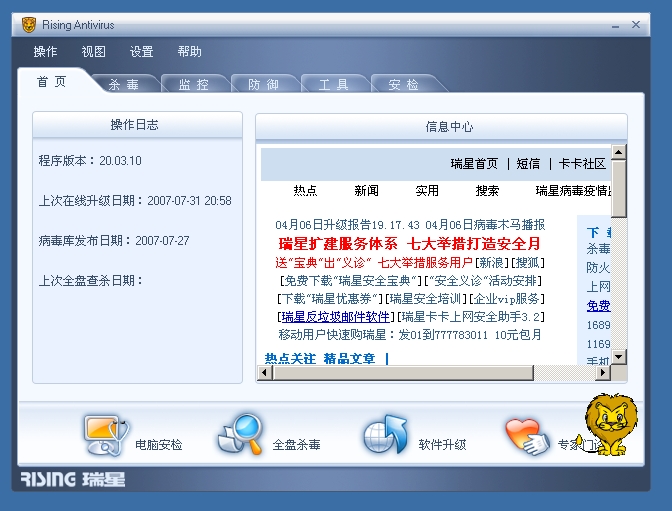Click the Rising Antivirus title bar logo
Image resolution: width=672 pixels, height=511 pixels.
[x=29, y=25]
